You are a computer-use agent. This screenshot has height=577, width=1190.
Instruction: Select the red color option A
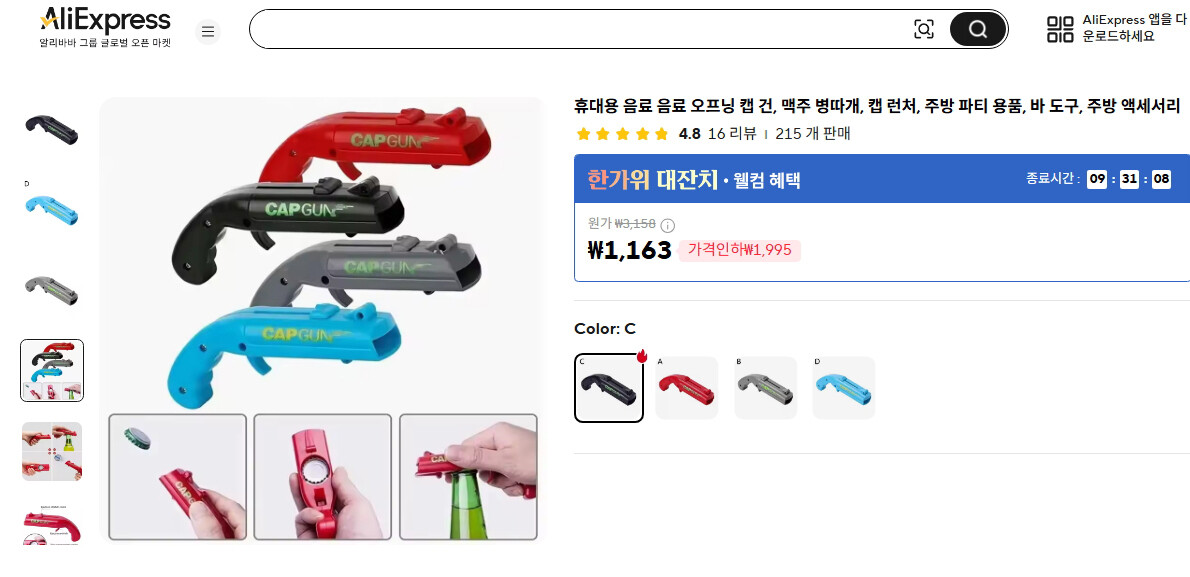click(687, 388)
